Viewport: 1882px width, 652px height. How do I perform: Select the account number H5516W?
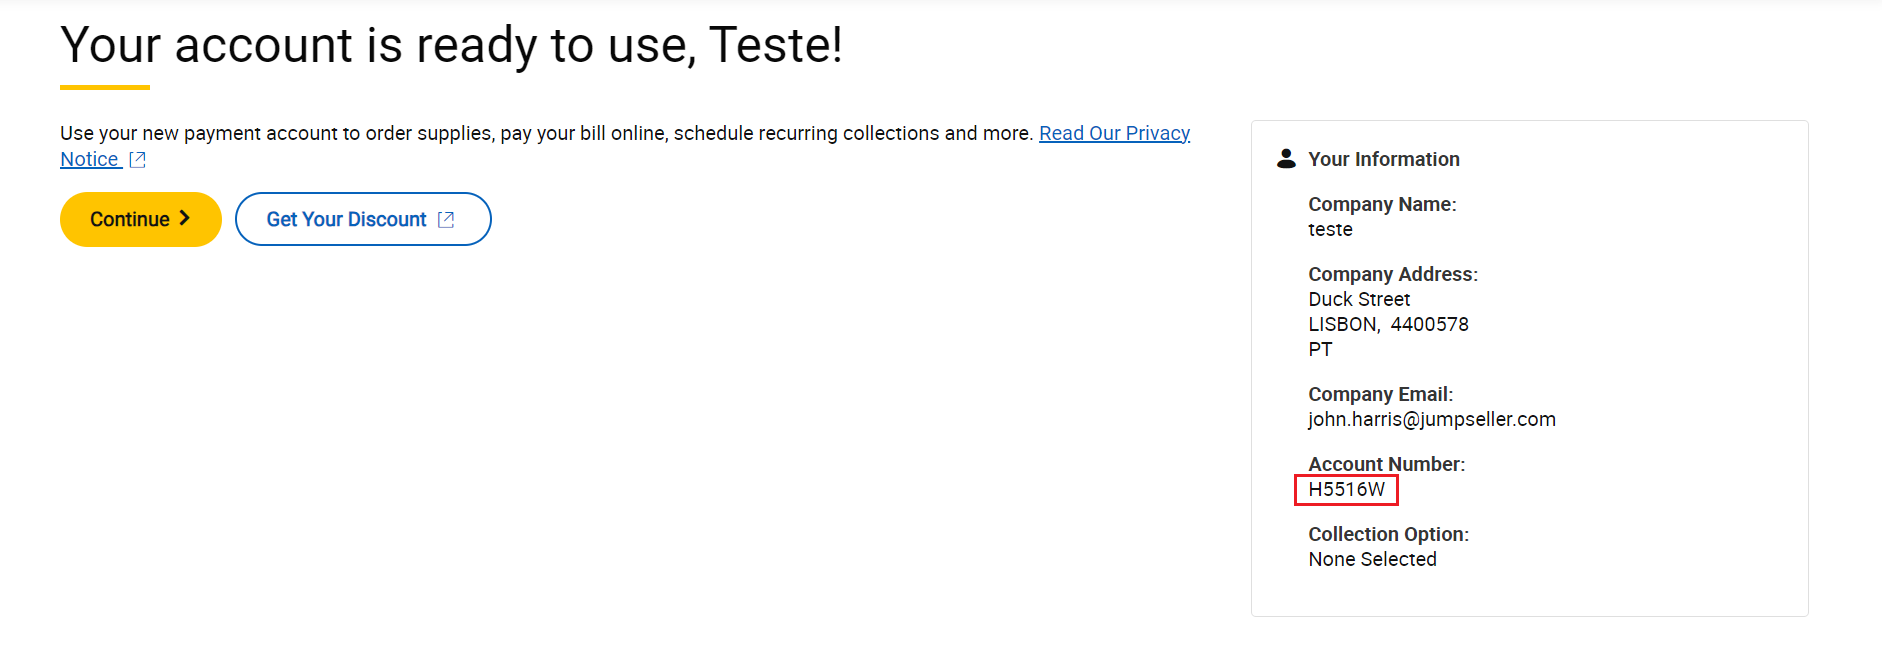pos(1346,489)
